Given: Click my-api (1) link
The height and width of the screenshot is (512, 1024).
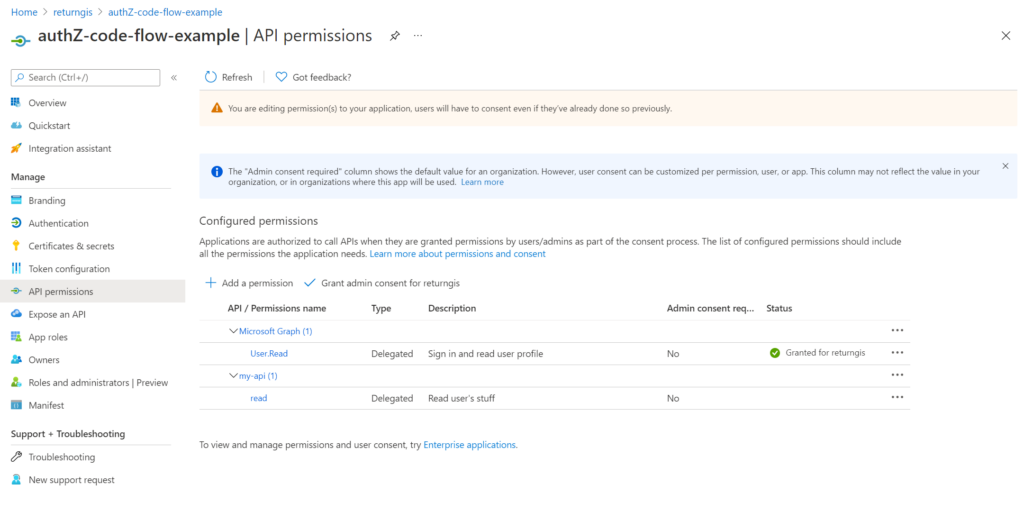Looking at the screenshot, I should coord(259,376).
